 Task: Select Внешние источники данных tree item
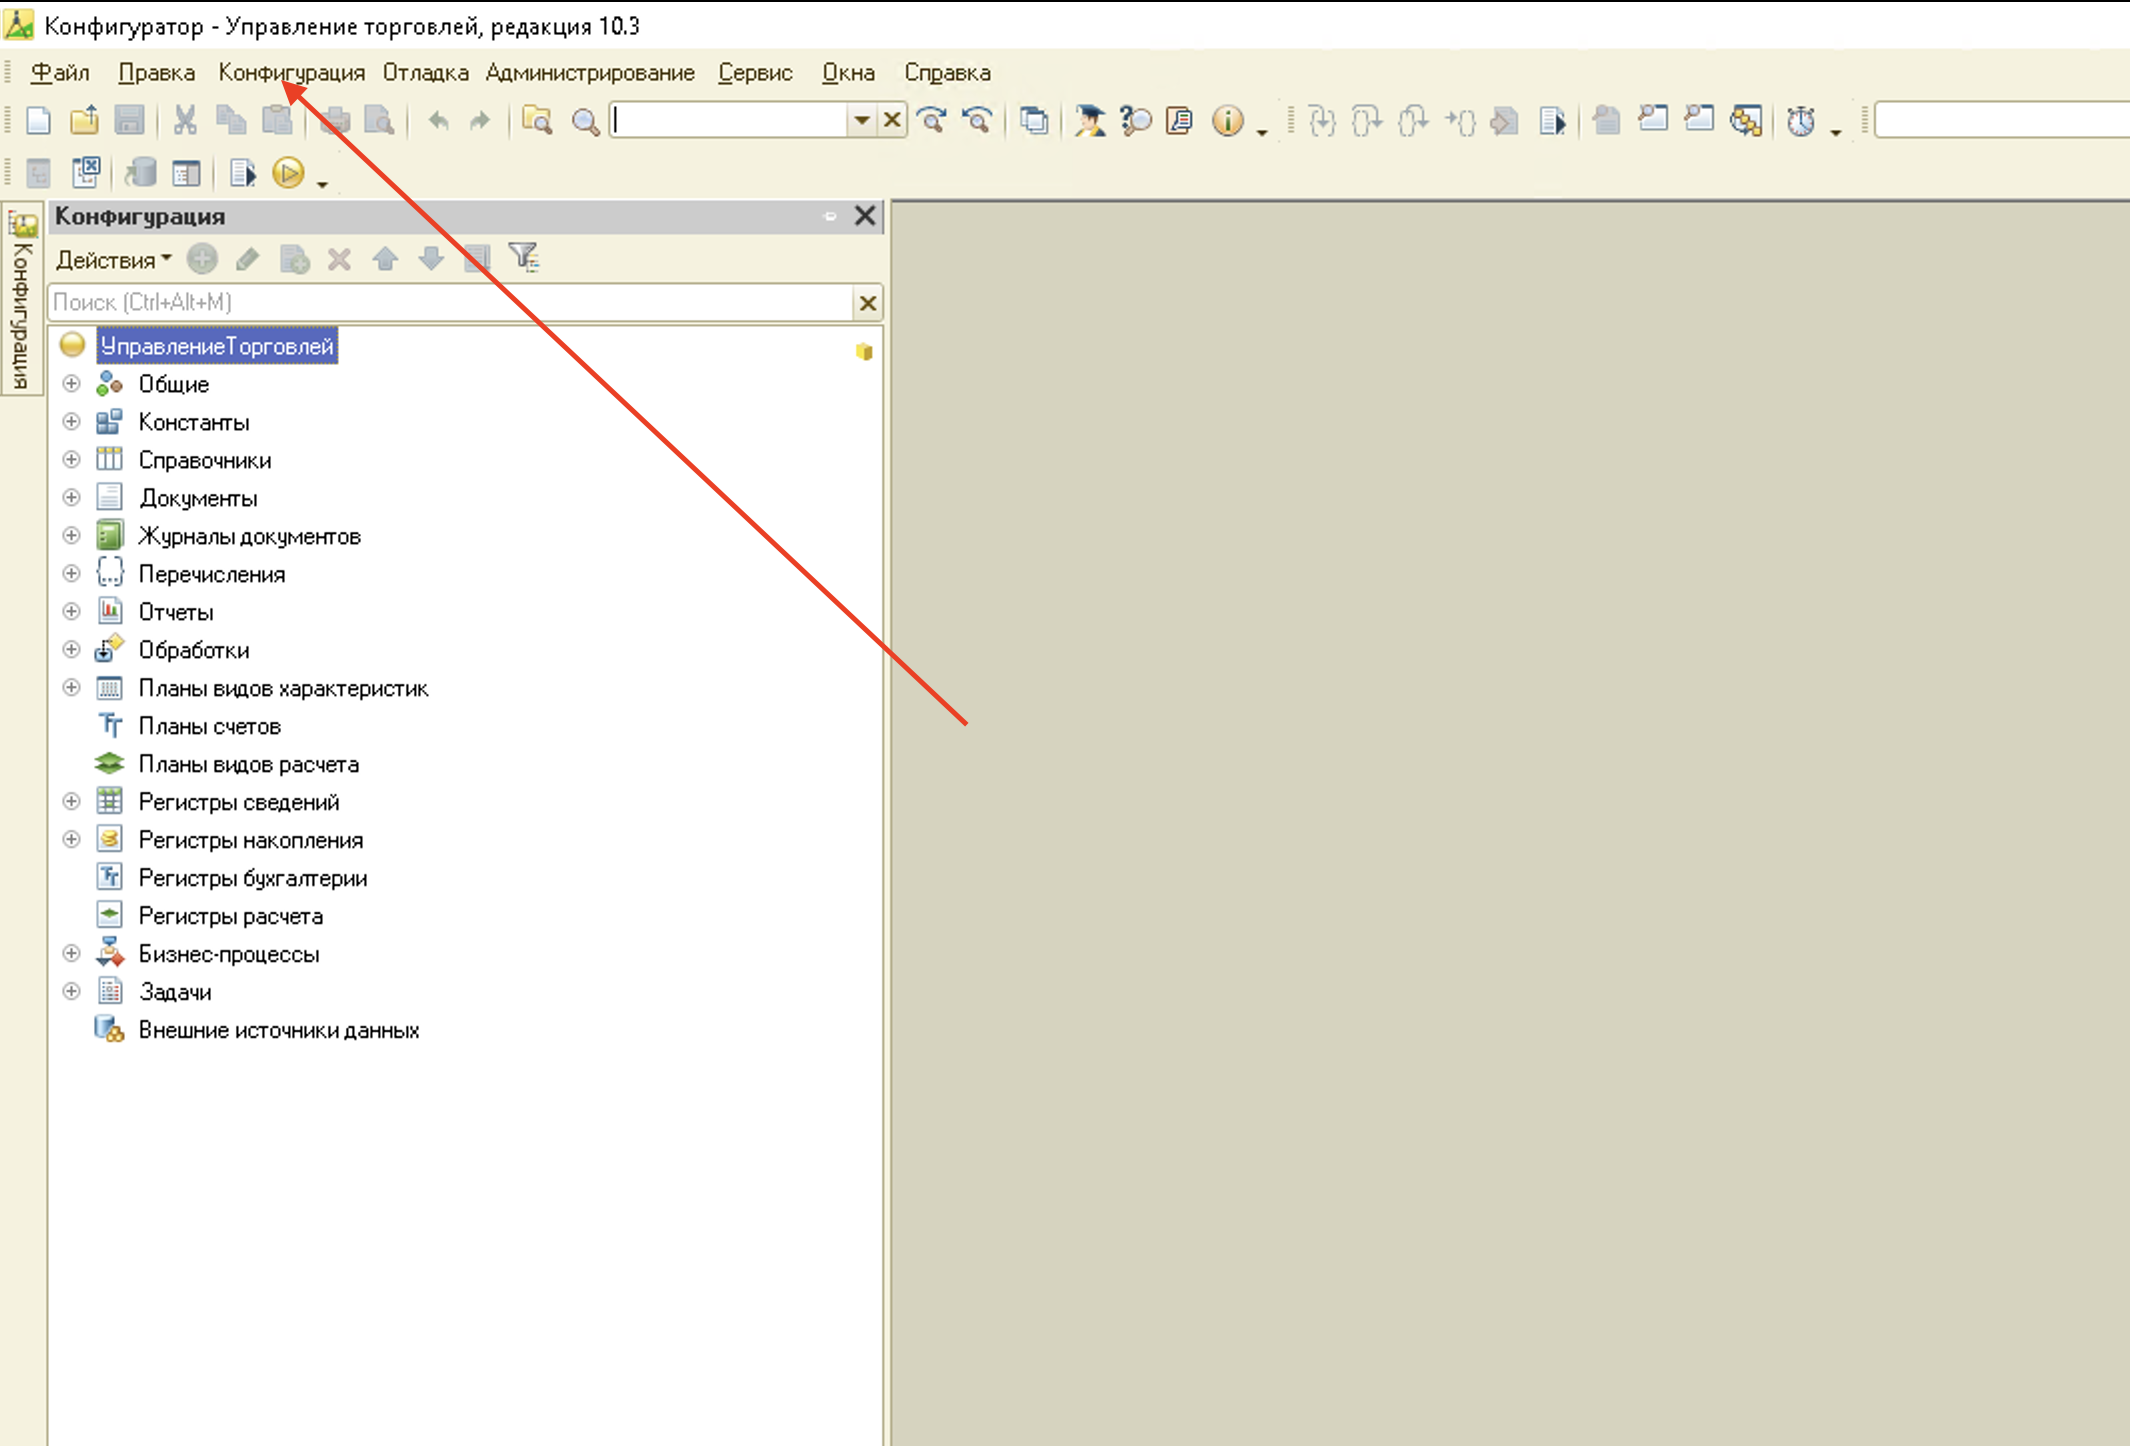point(279,1030)
